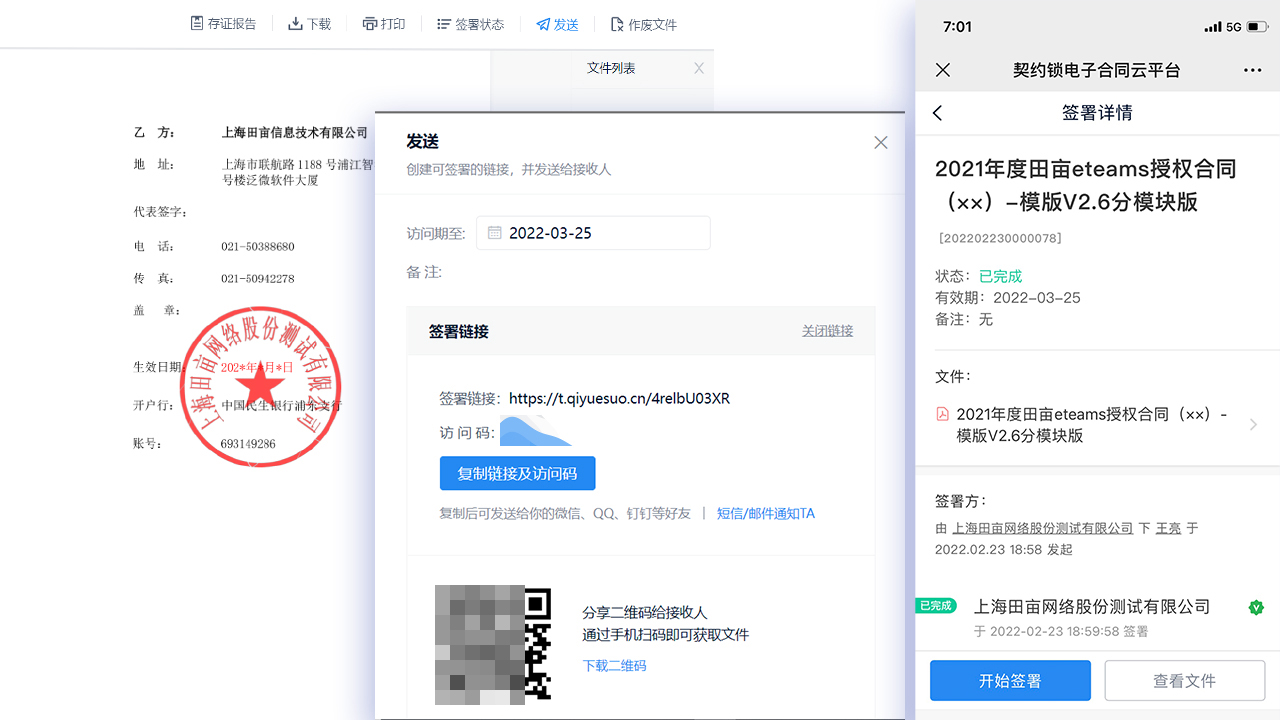1280x720 pixels.
Task: Click 上海田亩网络股份测试有限公司 initiator link
Action: pos(1042,528)
